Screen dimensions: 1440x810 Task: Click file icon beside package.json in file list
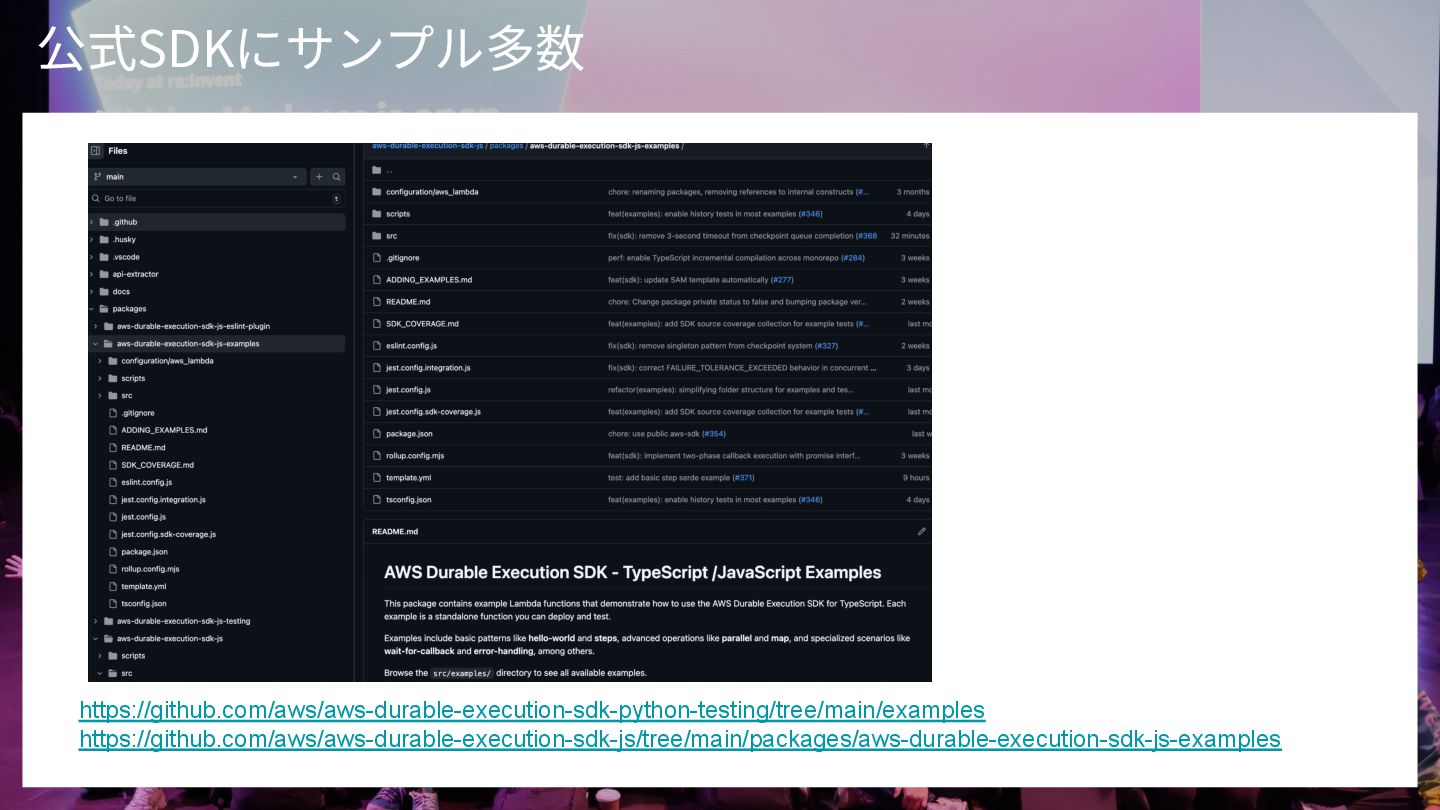pos(377,434)
